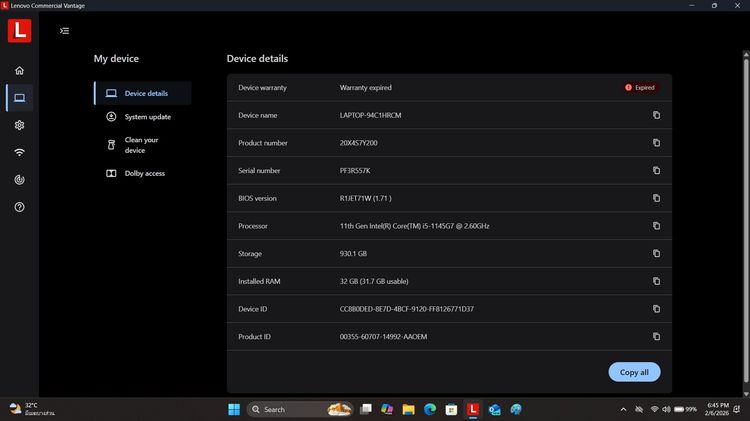Copy the Device ID value

click(656, 309)
